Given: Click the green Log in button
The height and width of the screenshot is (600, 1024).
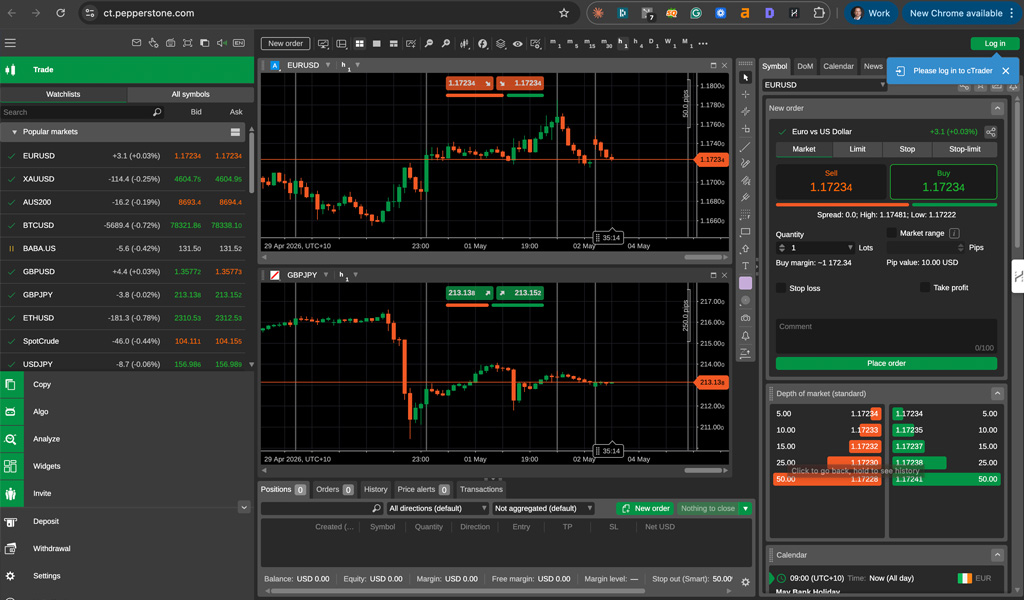Looking at the screenshot, I should pos(994,43).
